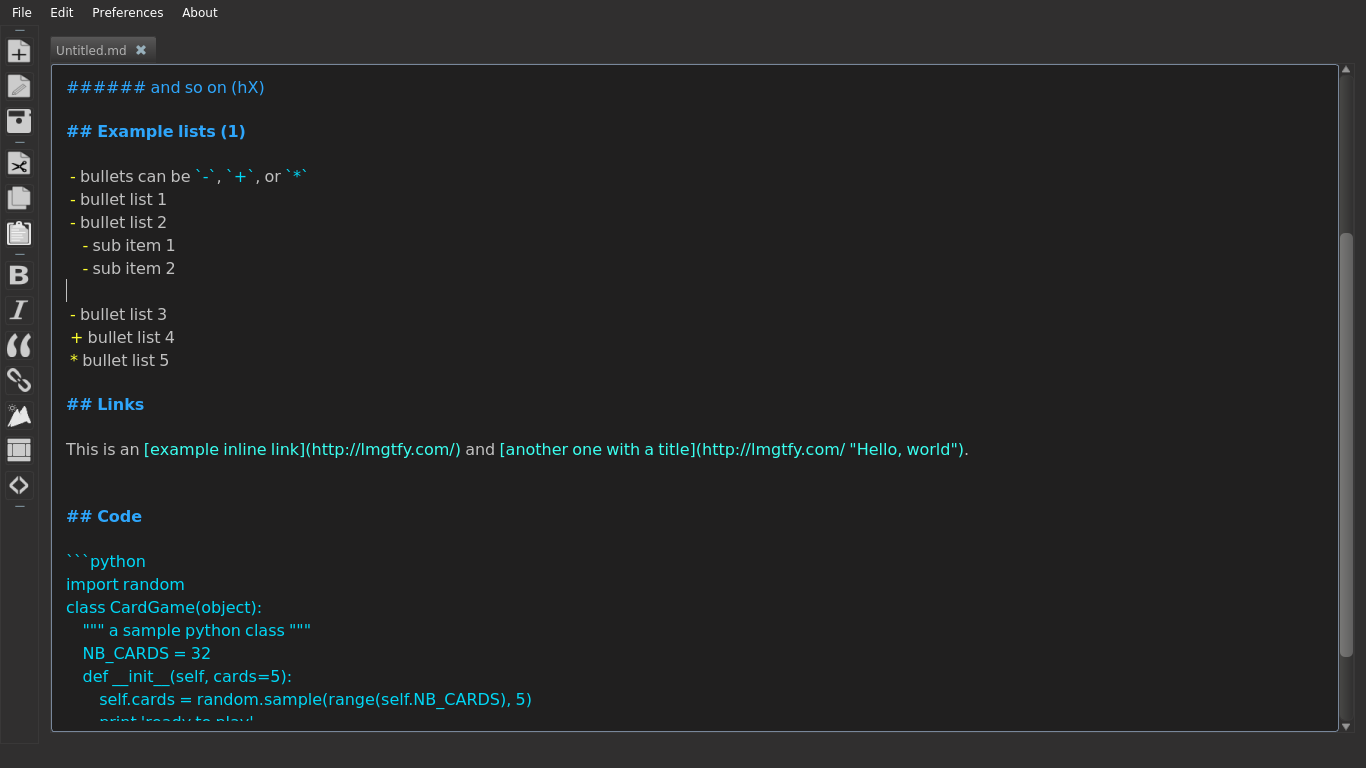Click the 'sub item 2' line

(129, 268)
